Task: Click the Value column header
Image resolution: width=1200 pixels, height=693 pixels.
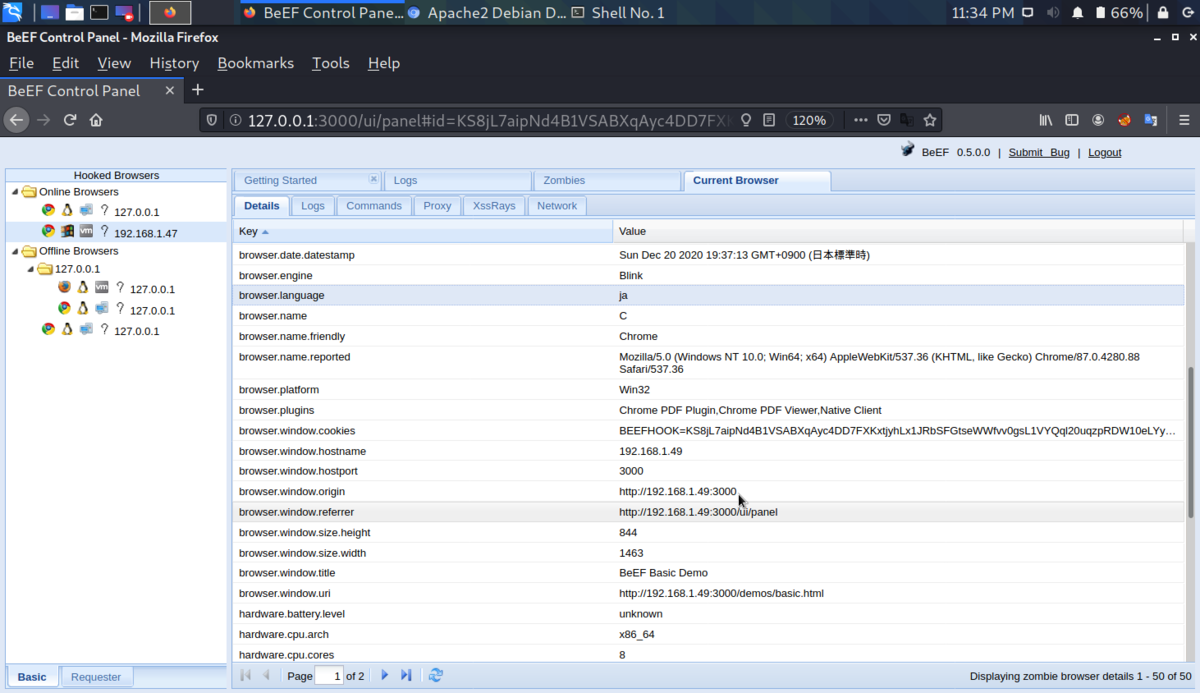Action: tap(898, 231)
